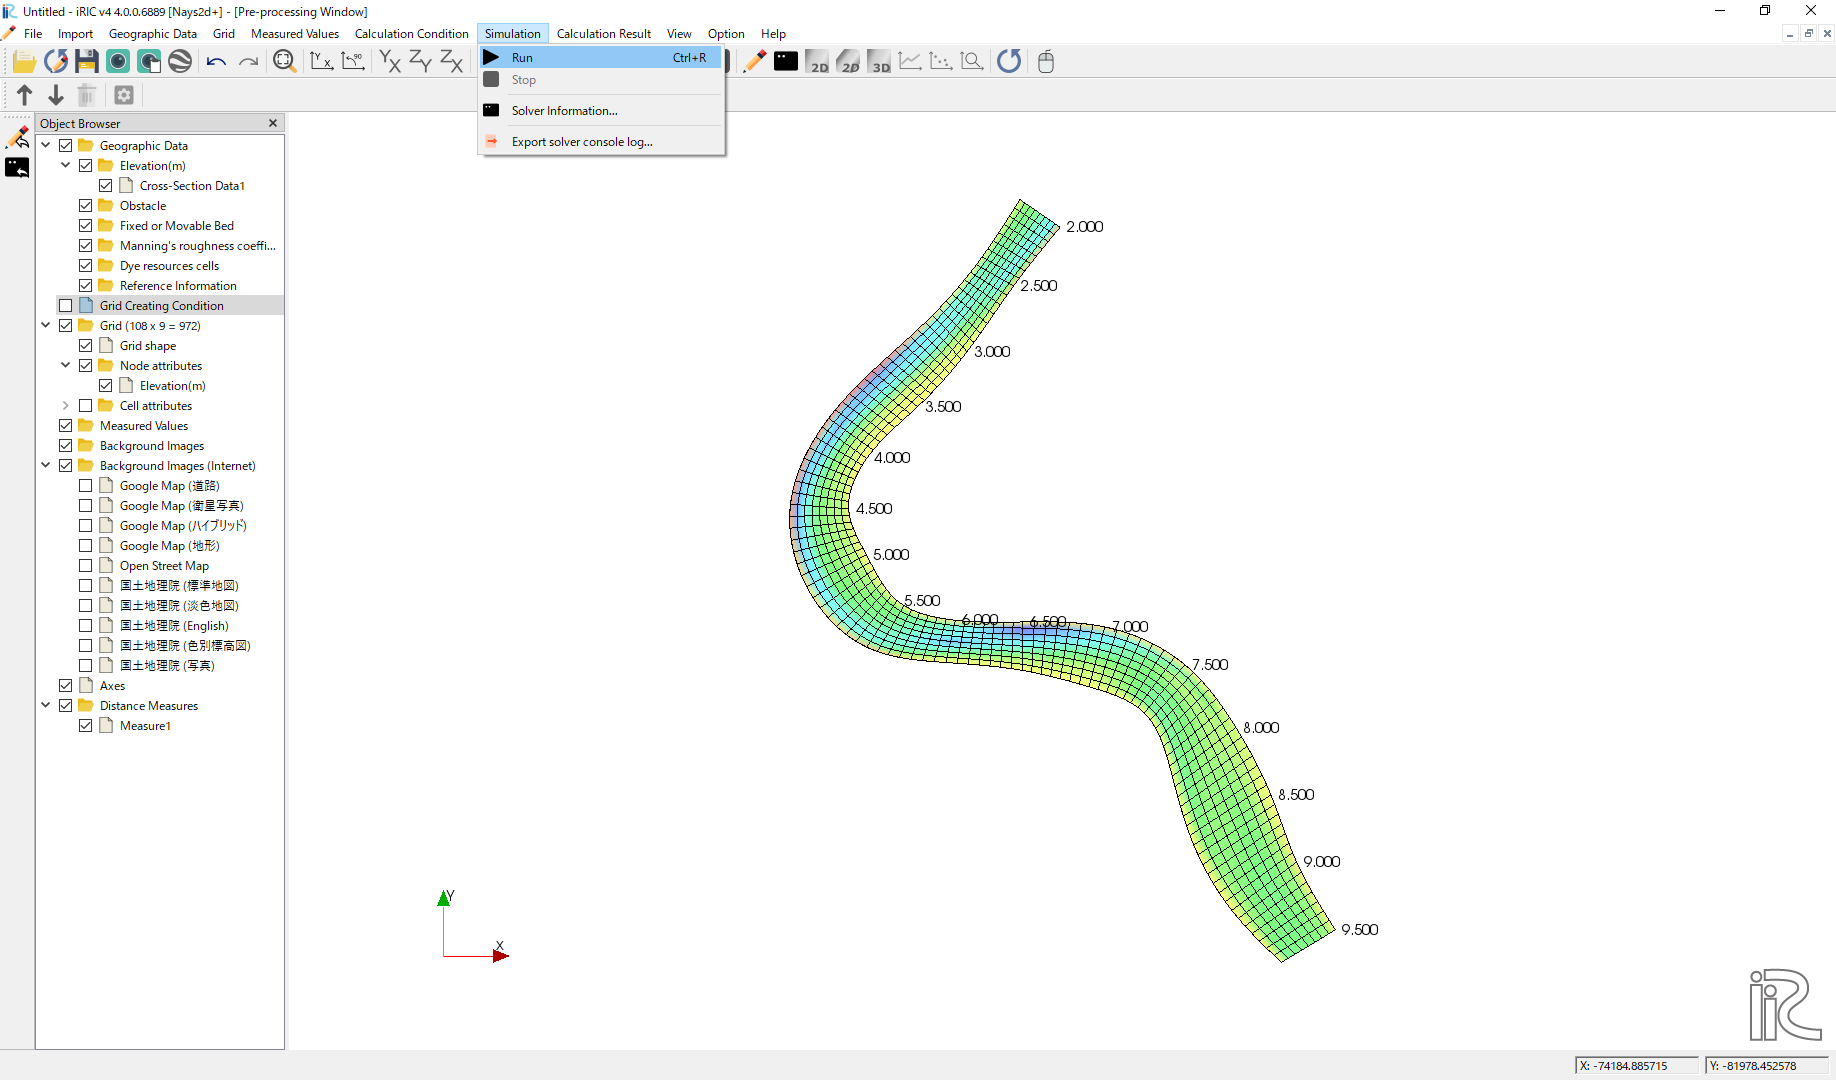Open the item property gear icon
1836x1080 pixels.
tap(124, 95)
